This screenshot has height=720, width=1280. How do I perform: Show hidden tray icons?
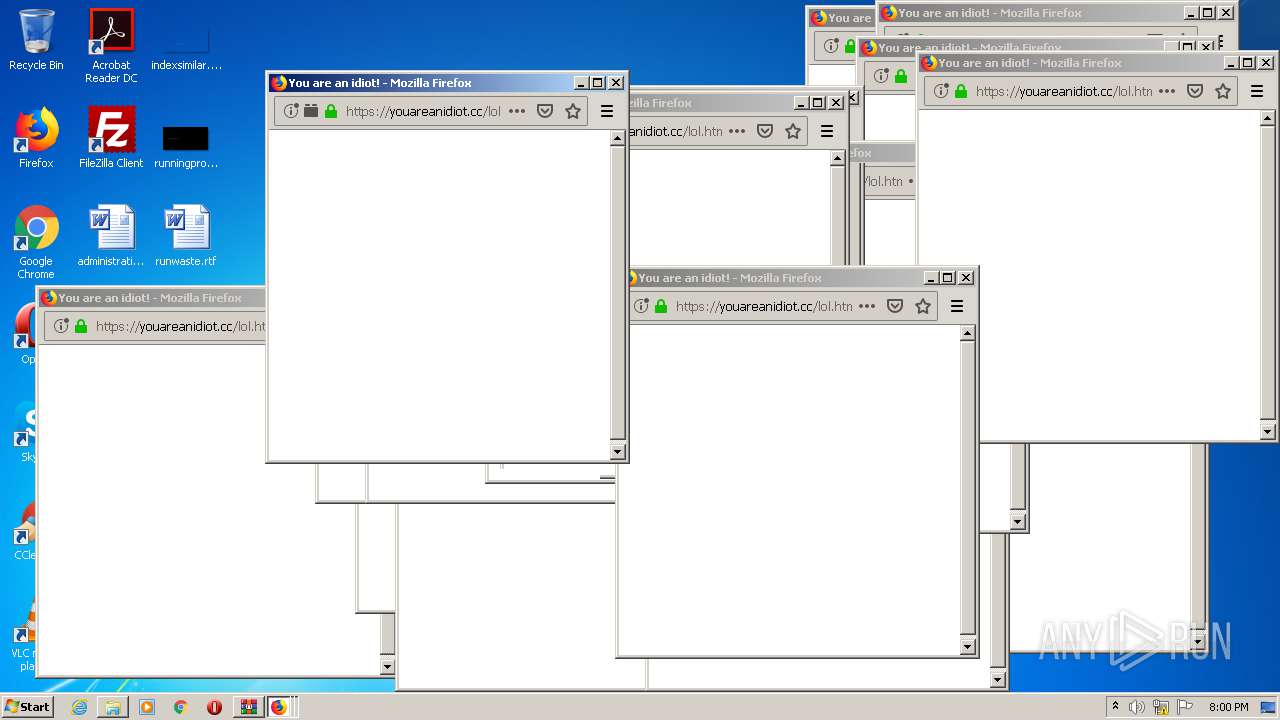point(1115,707)
